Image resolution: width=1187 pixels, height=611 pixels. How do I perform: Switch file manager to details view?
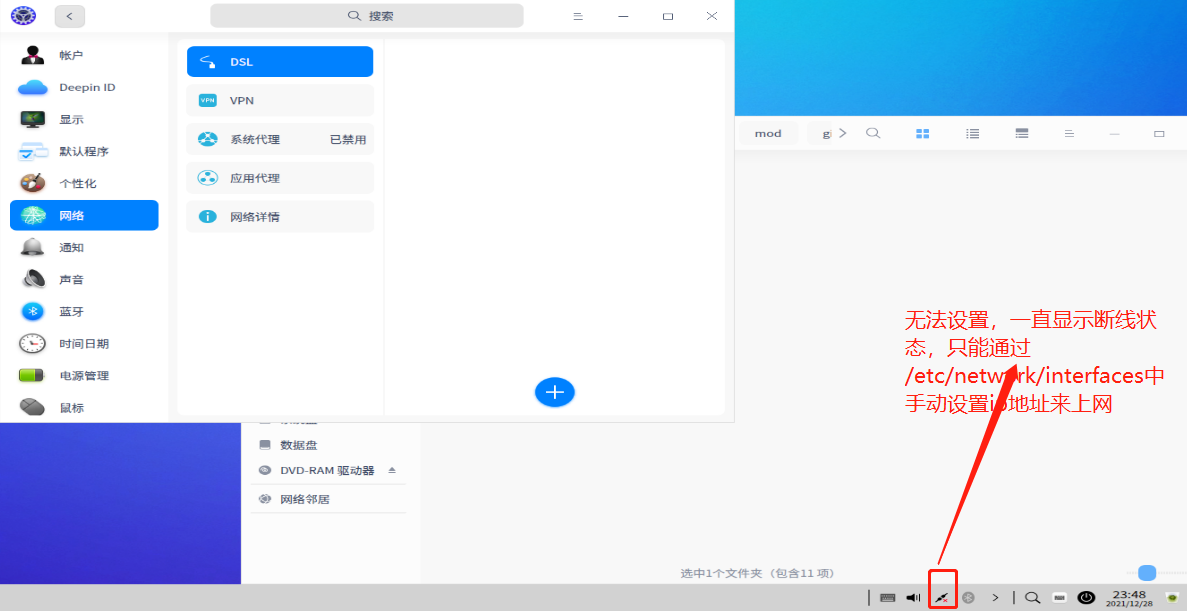(1022, 133)
